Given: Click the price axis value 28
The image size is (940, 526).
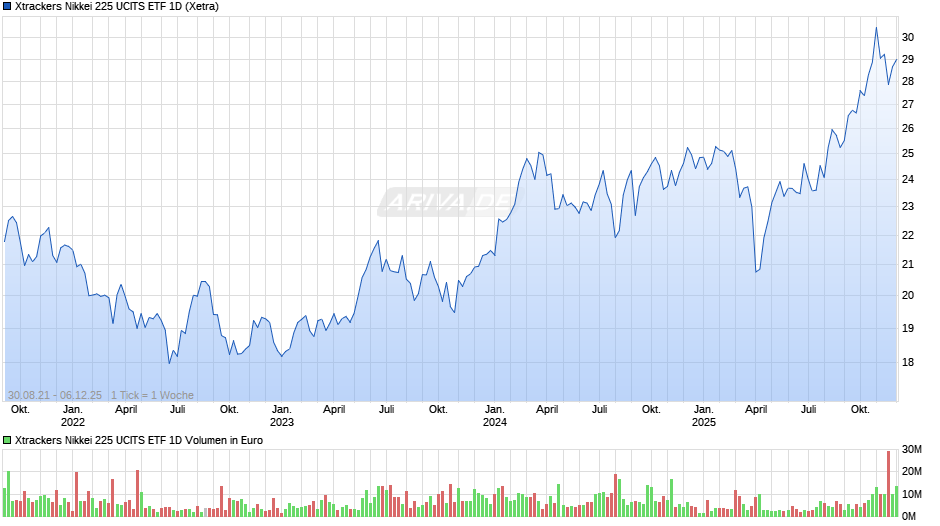Looking at the screenshot, I should click(908, 82).
